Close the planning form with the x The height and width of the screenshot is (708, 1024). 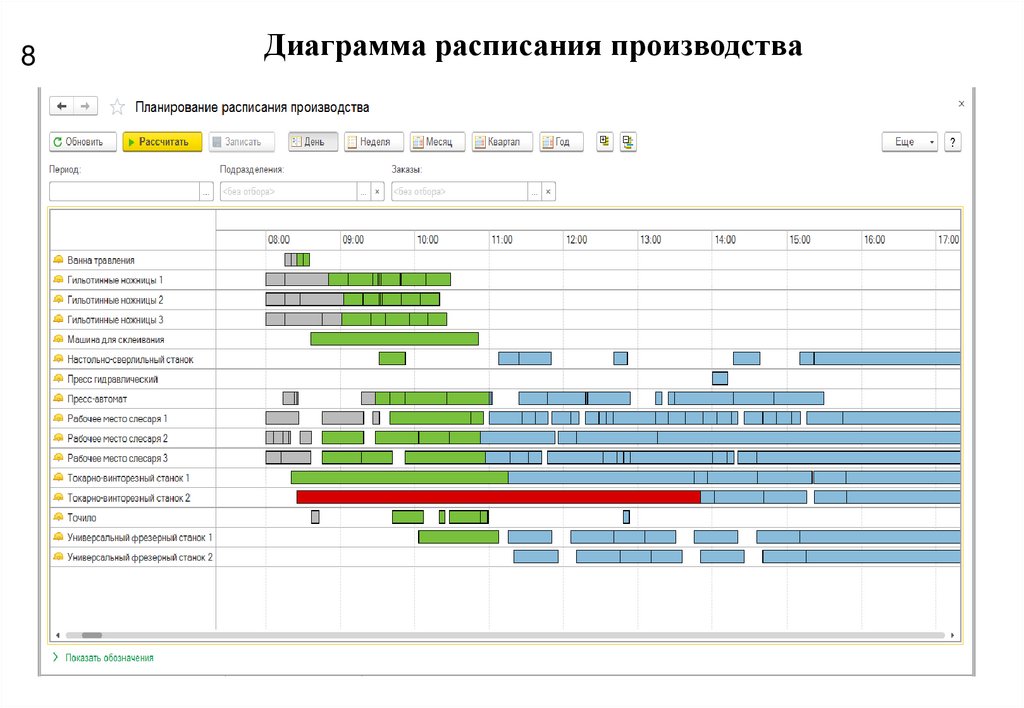pos(961,103)
